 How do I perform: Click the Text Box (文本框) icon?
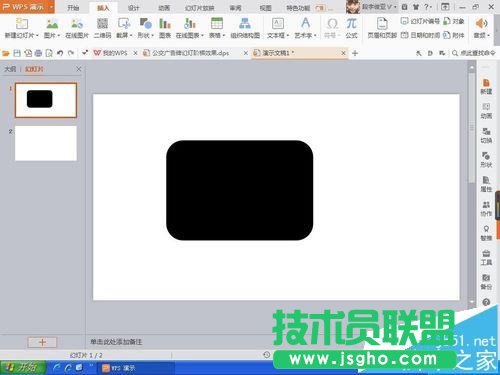(x=278, y=24)
